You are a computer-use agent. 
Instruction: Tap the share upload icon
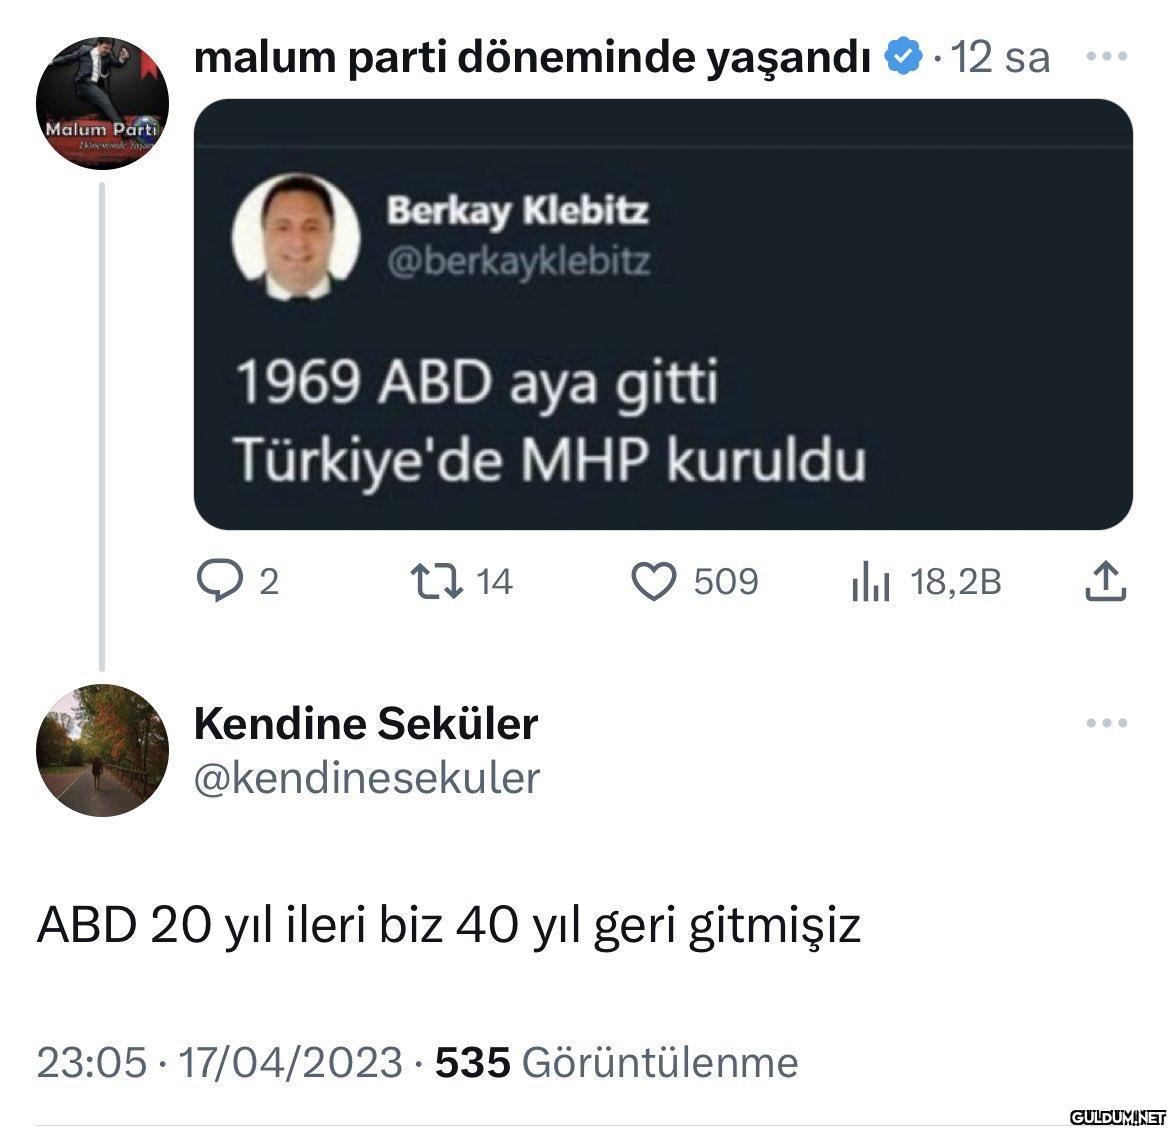(x=1105, y=581)
